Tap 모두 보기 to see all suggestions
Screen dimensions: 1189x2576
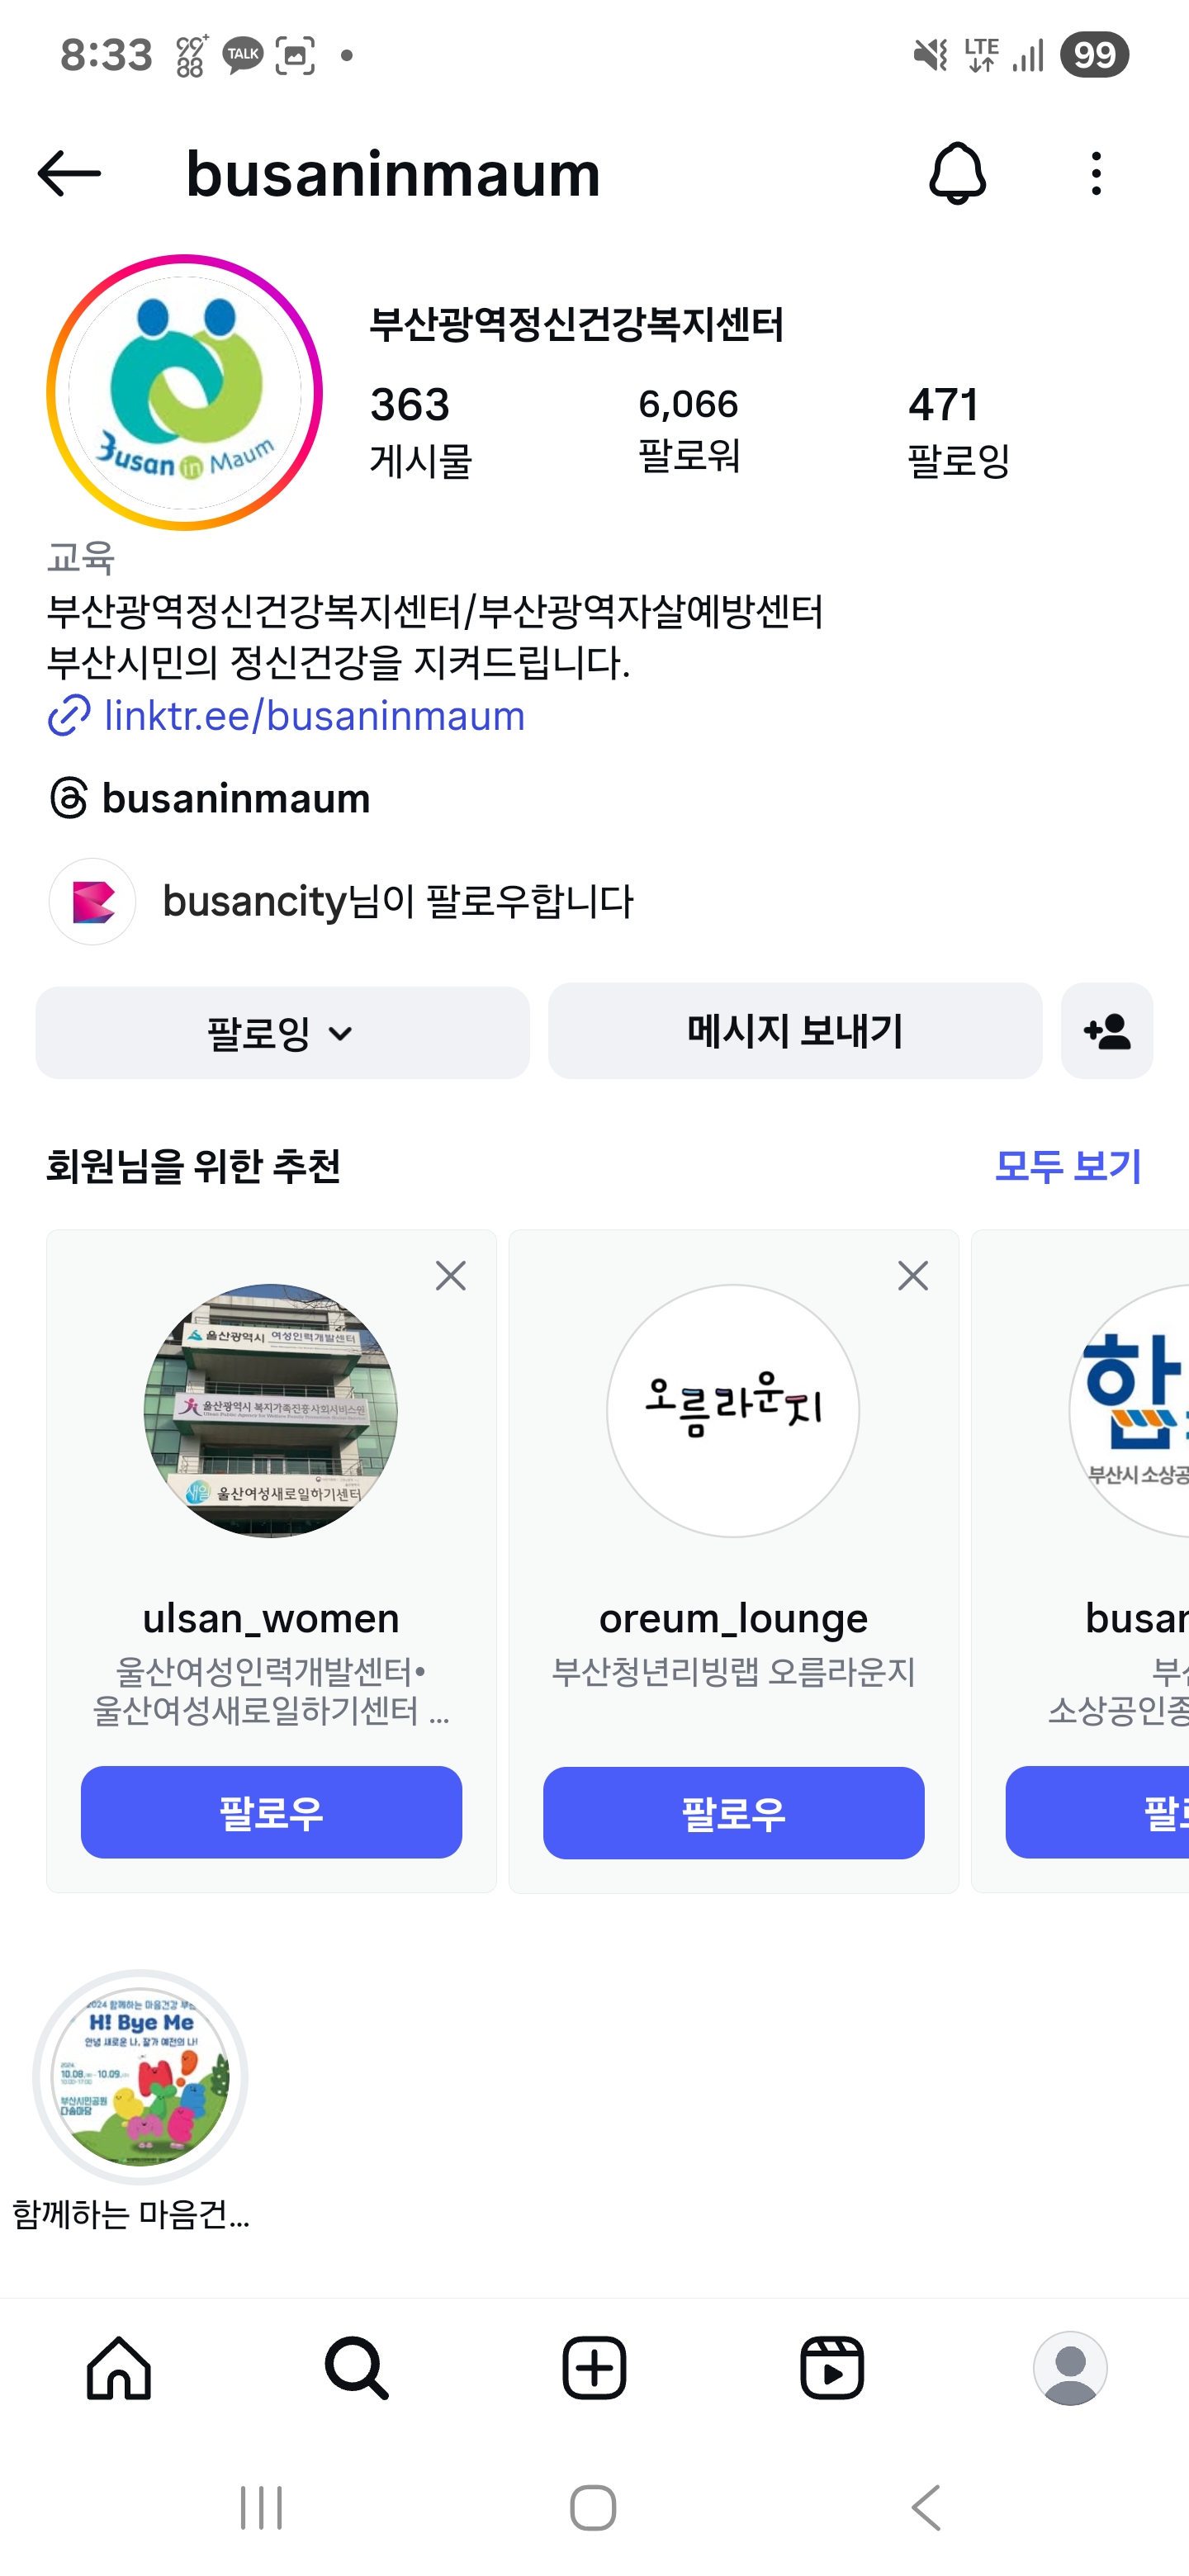click(1067, 1166)
